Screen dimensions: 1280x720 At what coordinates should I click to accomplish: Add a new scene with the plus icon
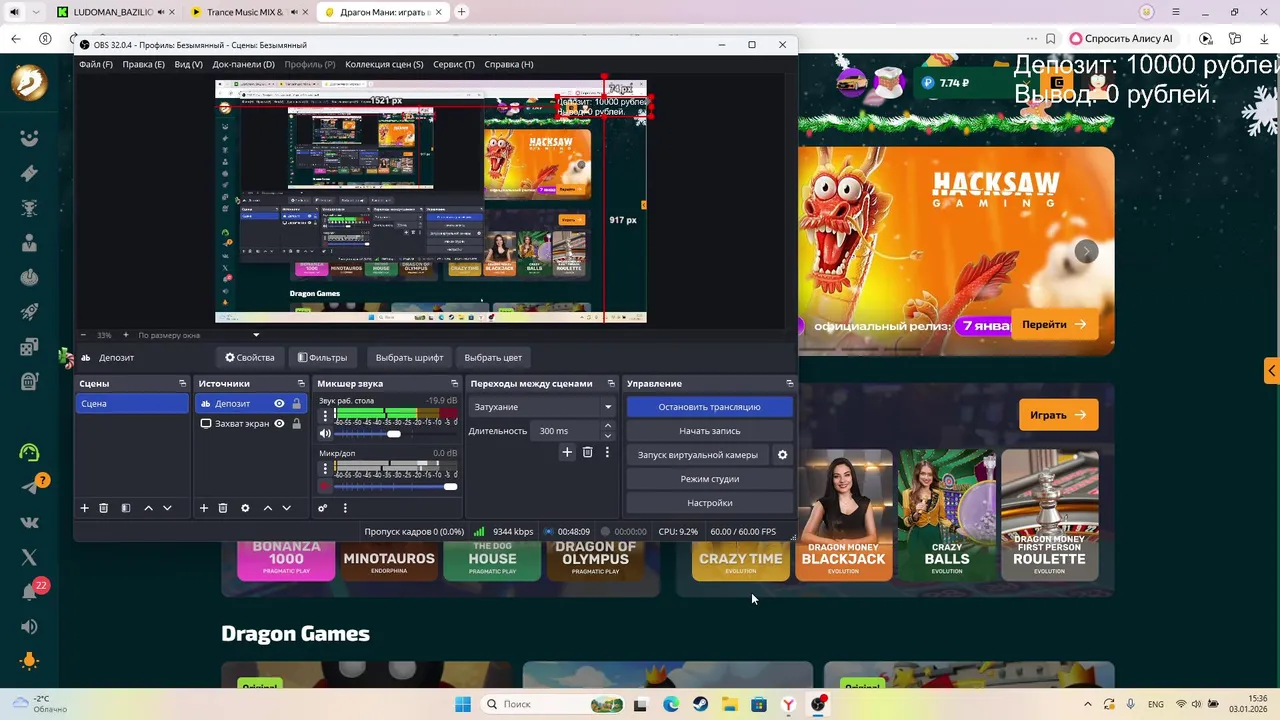85,508
